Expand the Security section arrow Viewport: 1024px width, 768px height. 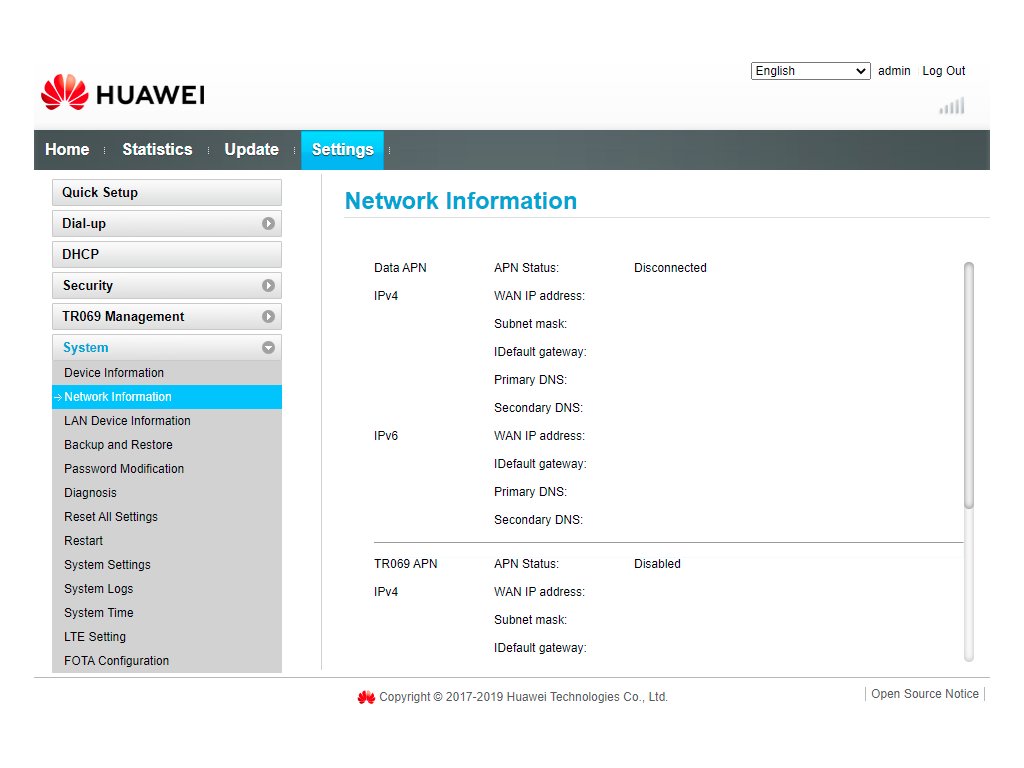268,286
